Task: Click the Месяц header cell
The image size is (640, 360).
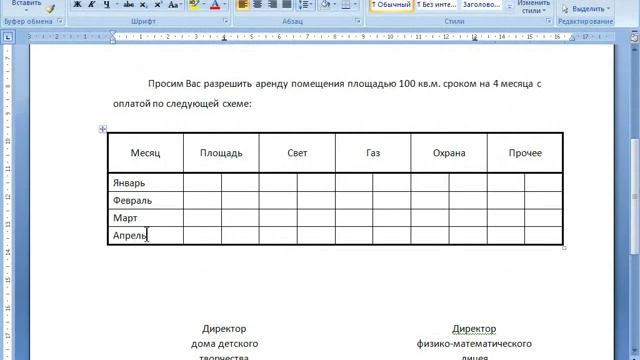Action: click(x=146, y=153)
